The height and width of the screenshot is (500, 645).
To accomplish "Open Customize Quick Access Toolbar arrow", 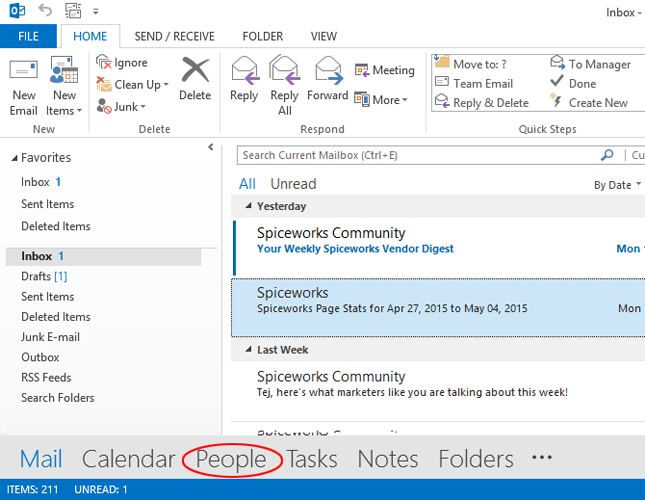I will 95,12.
